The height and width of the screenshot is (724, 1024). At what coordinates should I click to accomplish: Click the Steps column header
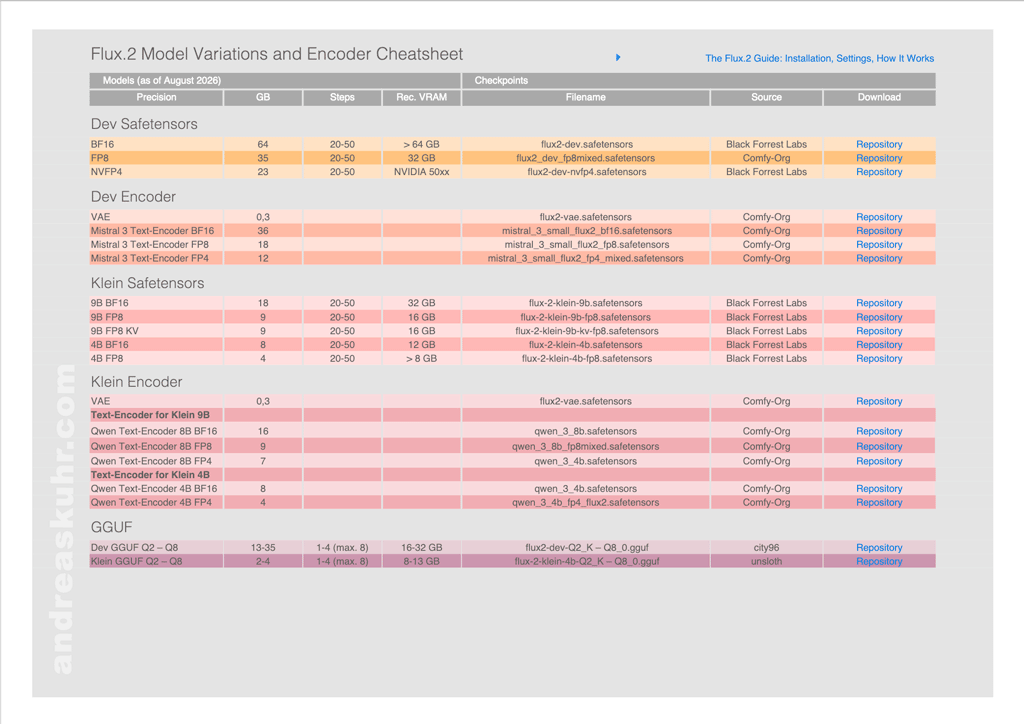(x=342, y=97)
